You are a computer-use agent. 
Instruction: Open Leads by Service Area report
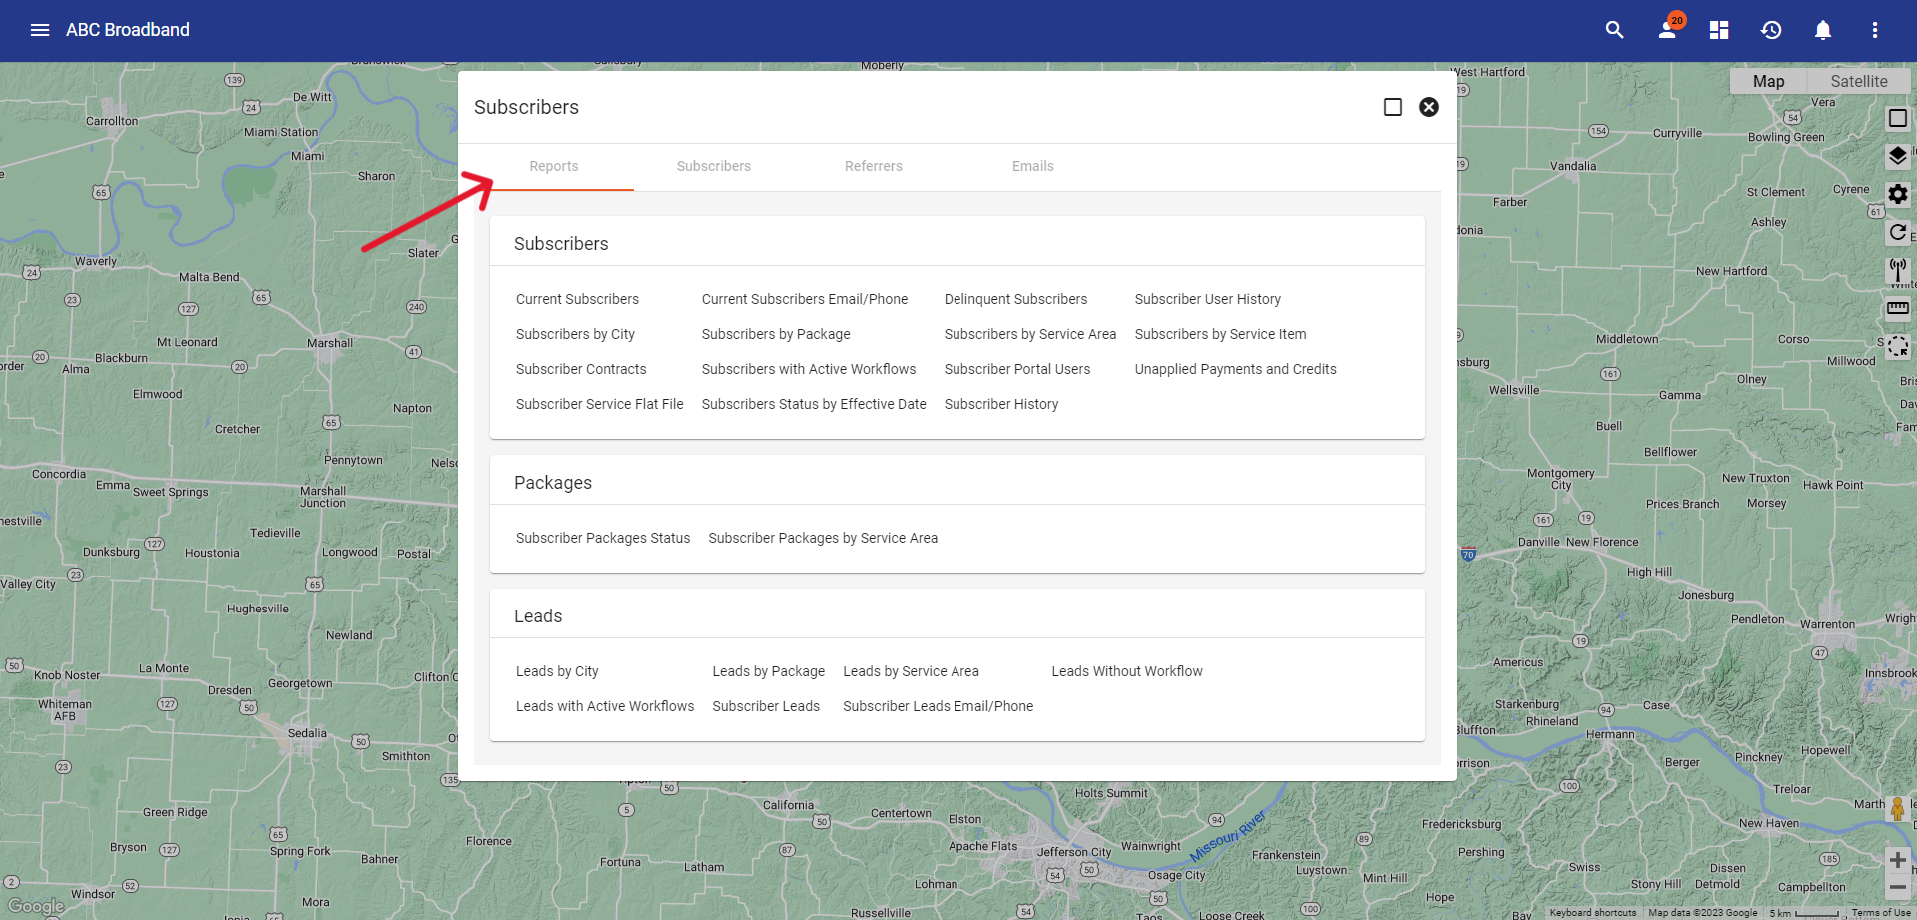(x=911, y=671)
